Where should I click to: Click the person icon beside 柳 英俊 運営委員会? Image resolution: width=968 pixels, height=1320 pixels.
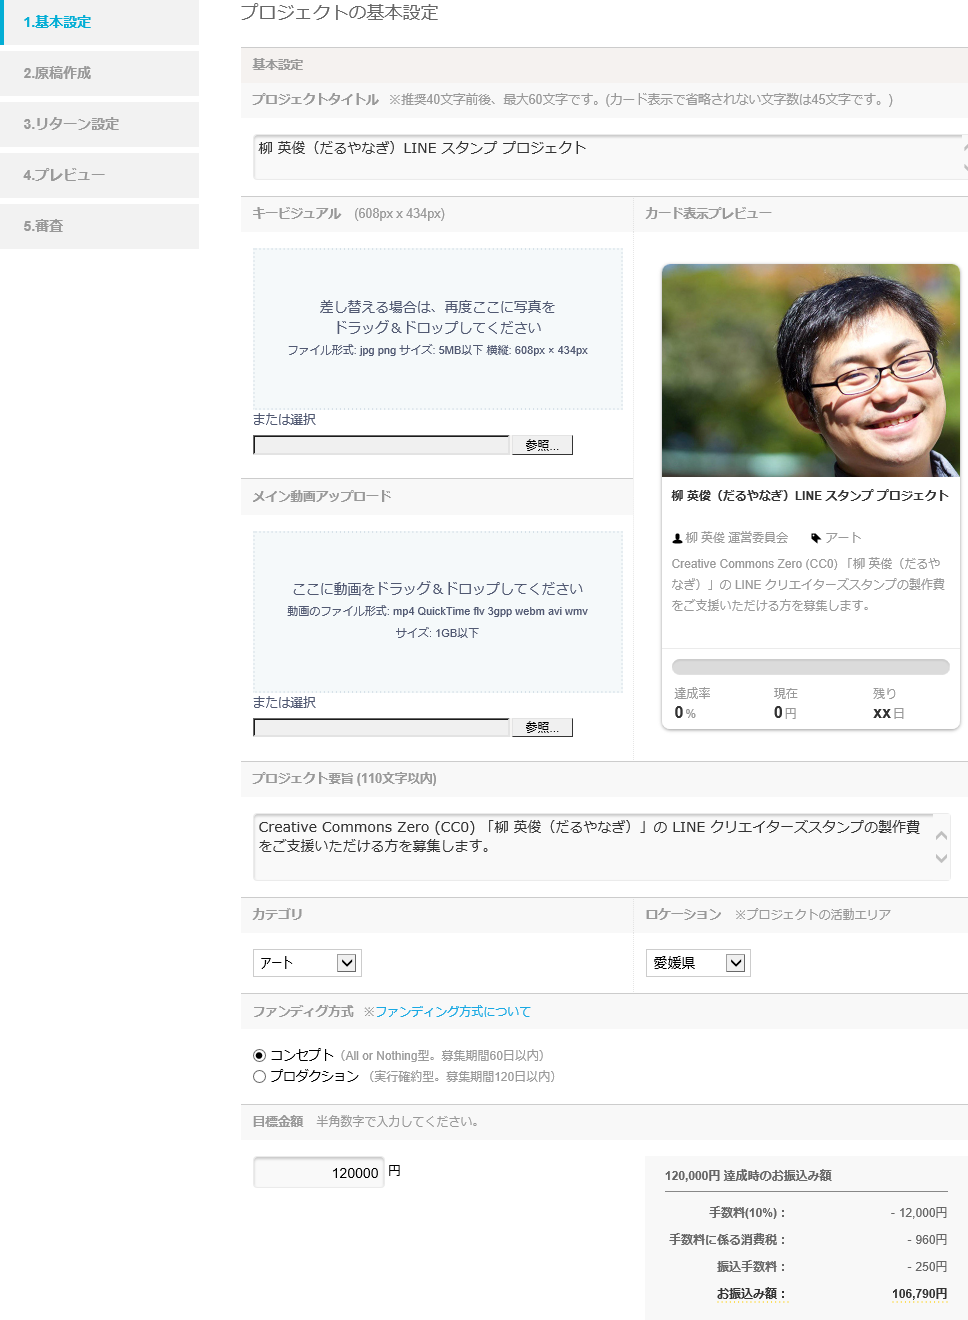(677, 538)
